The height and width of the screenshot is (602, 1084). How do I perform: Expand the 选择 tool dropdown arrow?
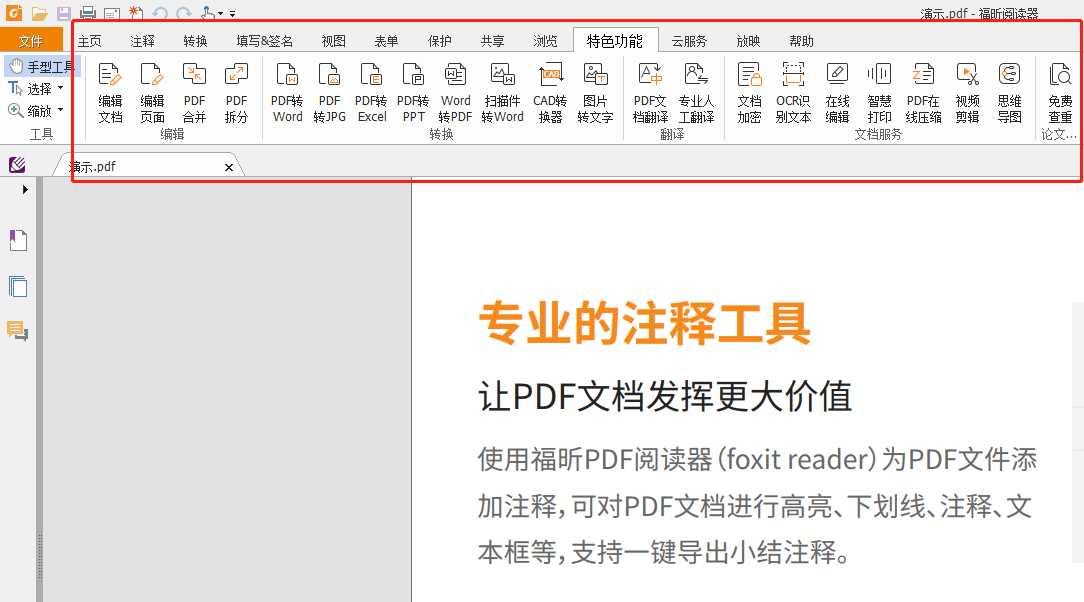61,89
